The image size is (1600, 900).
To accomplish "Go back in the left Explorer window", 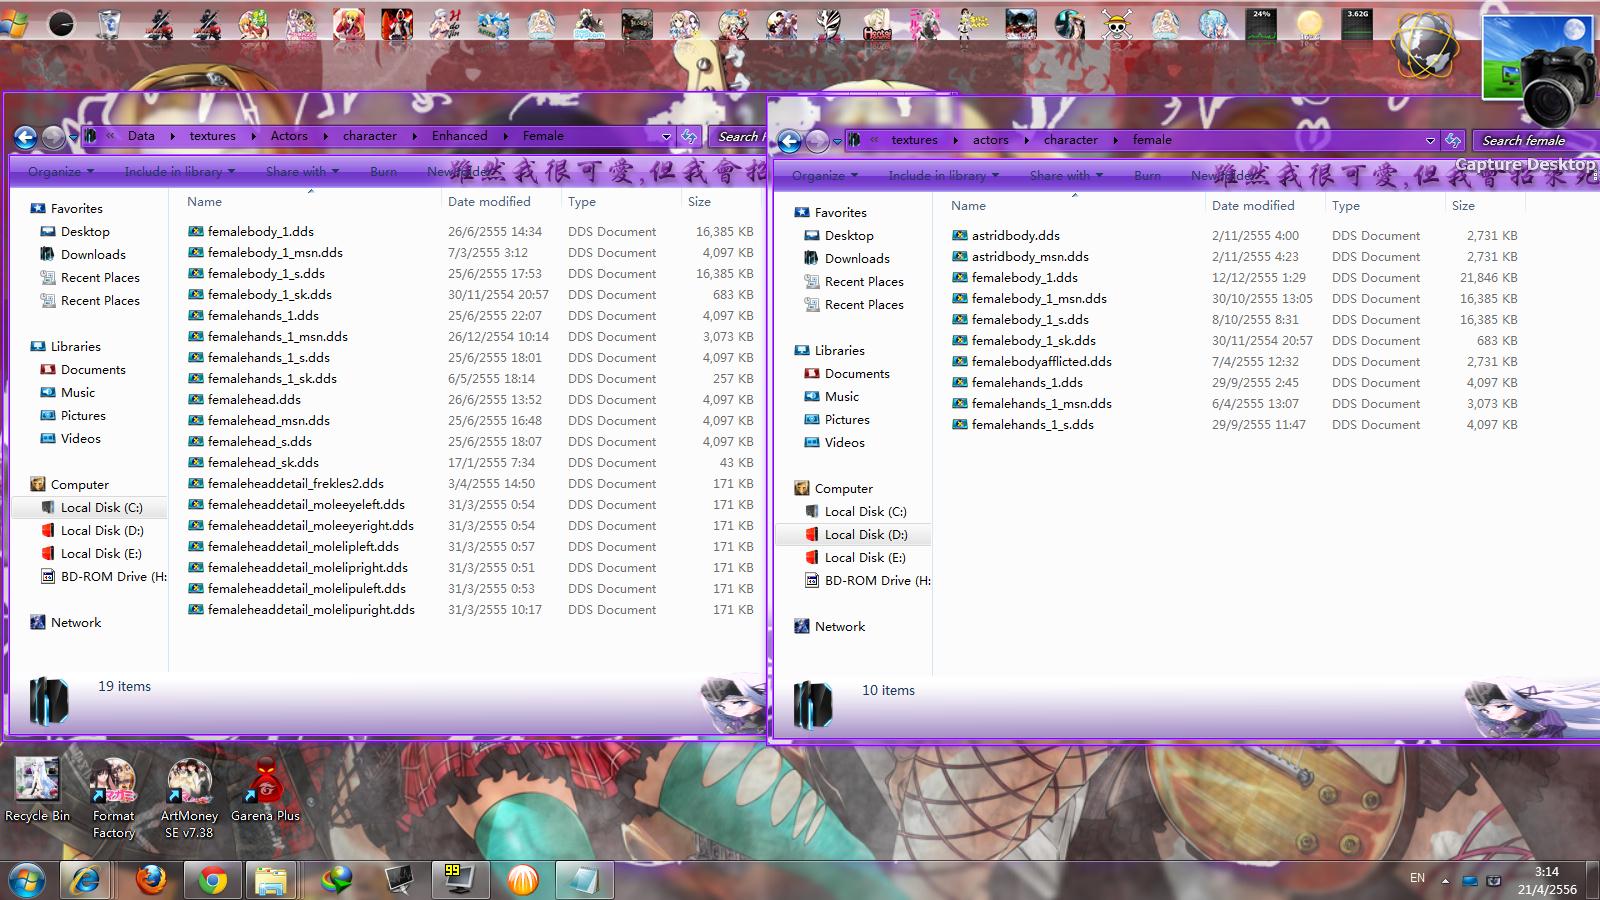I will pos(26,137).
